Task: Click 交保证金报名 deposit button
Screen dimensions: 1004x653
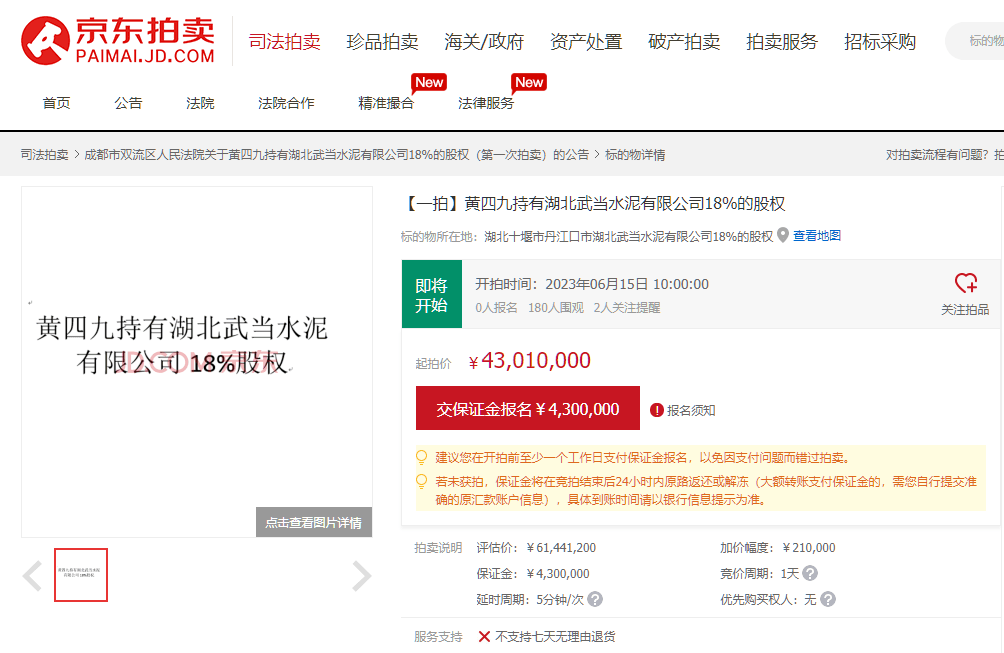Action: coord(527,409)
